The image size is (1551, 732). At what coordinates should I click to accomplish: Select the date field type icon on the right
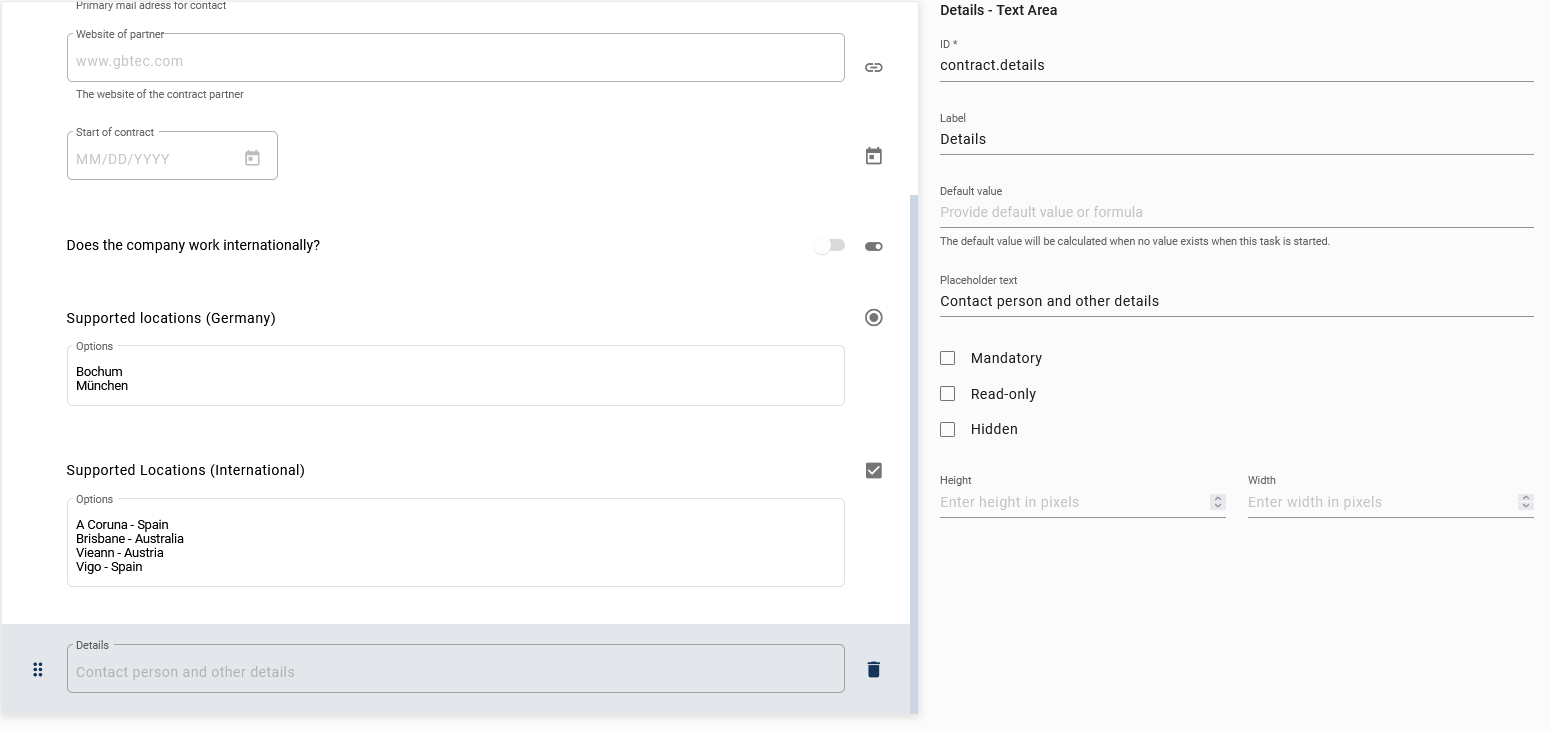873,155
